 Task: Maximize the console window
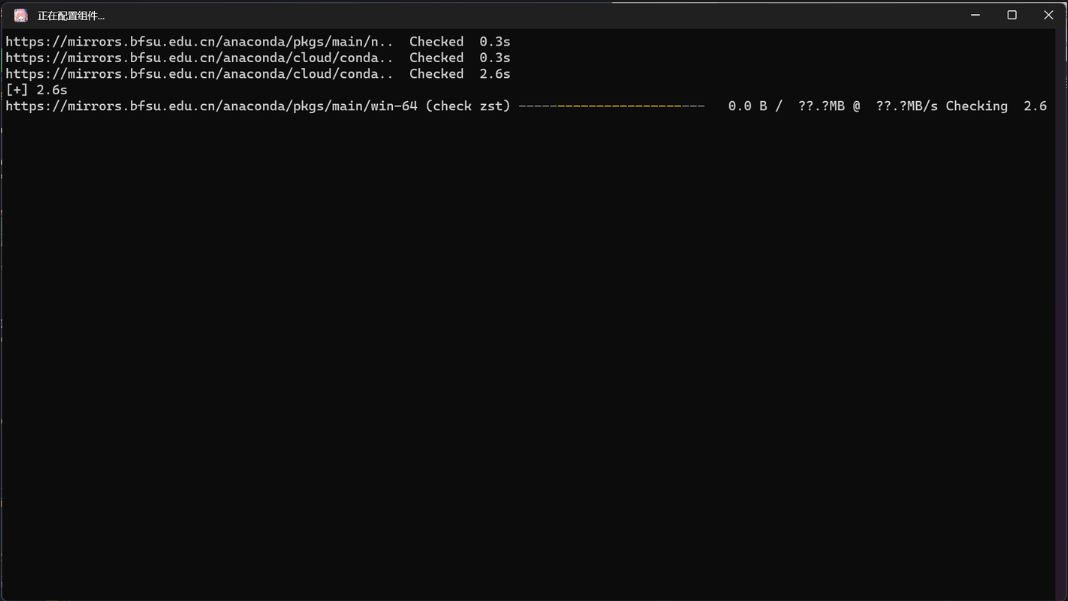tap(1012, 15)
